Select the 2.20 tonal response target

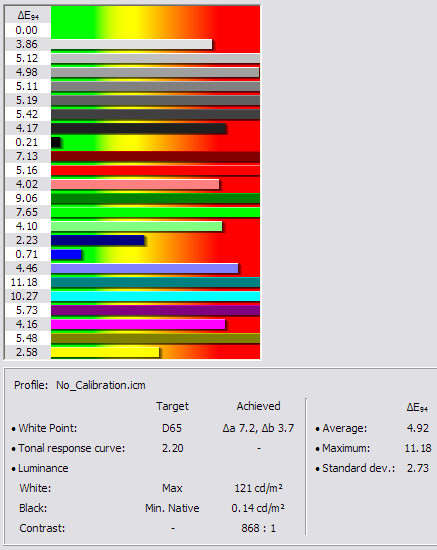click(x=173, y=448)
